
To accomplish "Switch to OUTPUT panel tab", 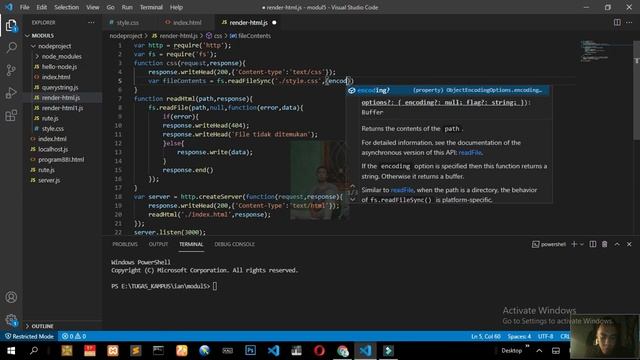I will 158,244.
